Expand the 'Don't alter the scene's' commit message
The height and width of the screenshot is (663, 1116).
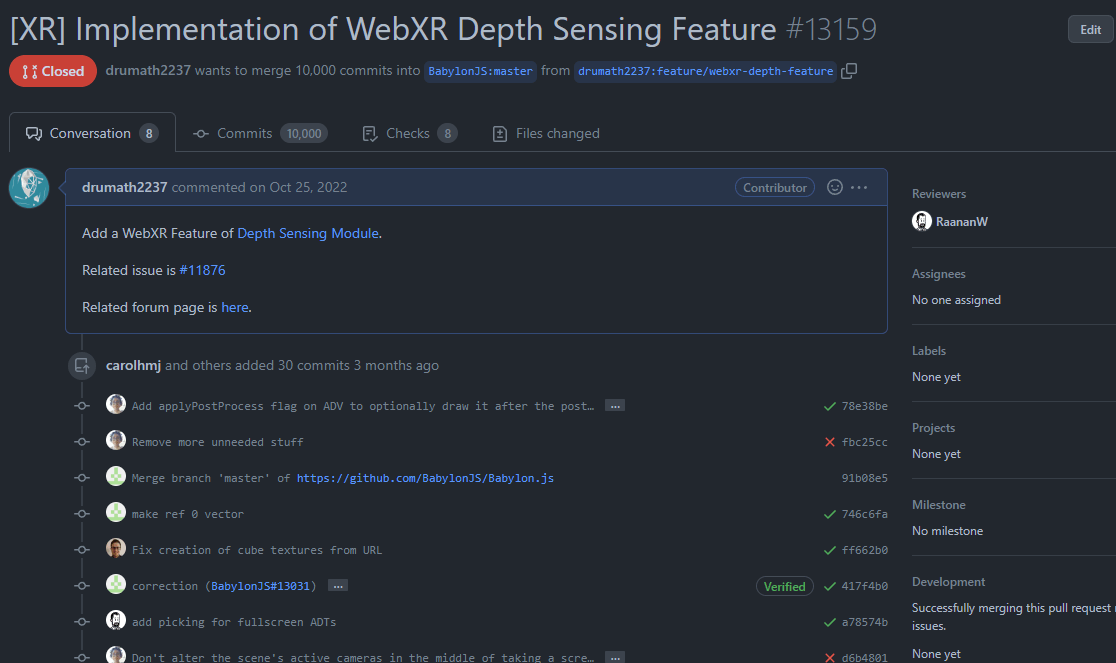click(615, 657)
